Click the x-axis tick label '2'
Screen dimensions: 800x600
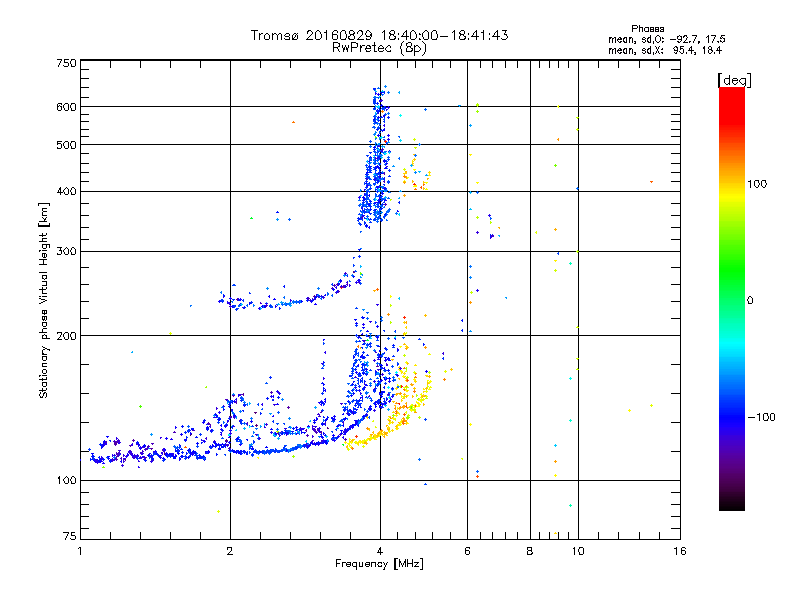pos(230,551)
